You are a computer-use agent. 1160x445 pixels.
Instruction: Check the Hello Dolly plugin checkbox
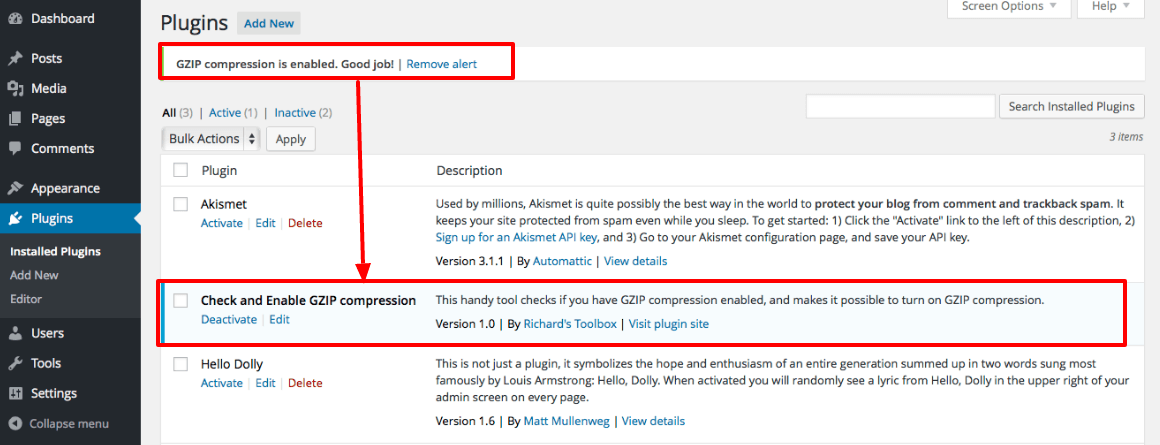tap(181, 364)
